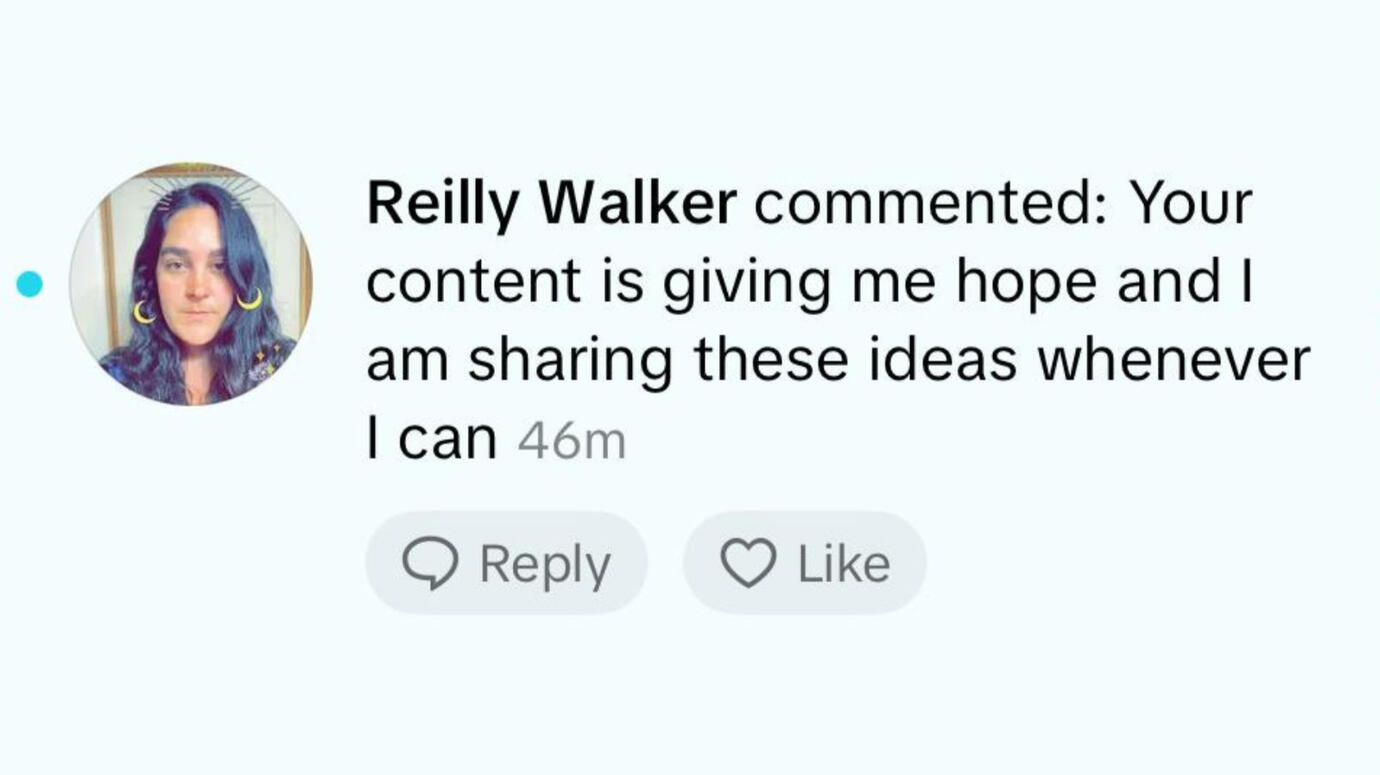1380x775 pixels.
Task: Click the word "Like" label text
Action: pyautogui.click(x=843, y=563)
